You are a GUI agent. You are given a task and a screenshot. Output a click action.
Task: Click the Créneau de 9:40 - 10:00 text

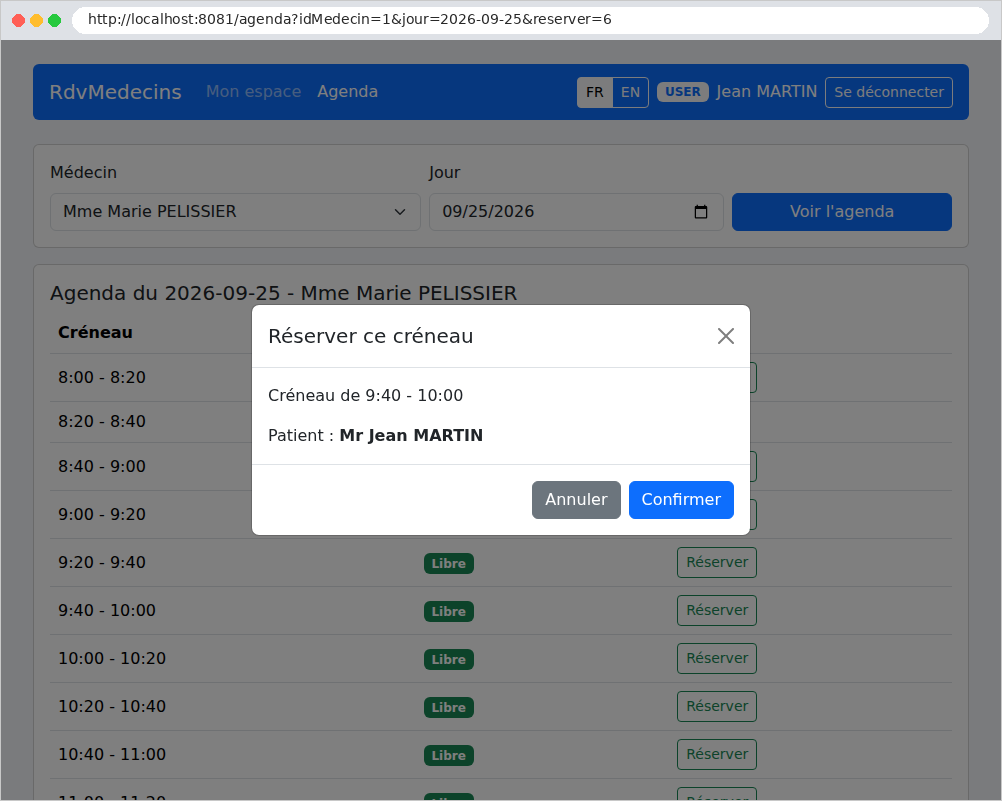366,395
